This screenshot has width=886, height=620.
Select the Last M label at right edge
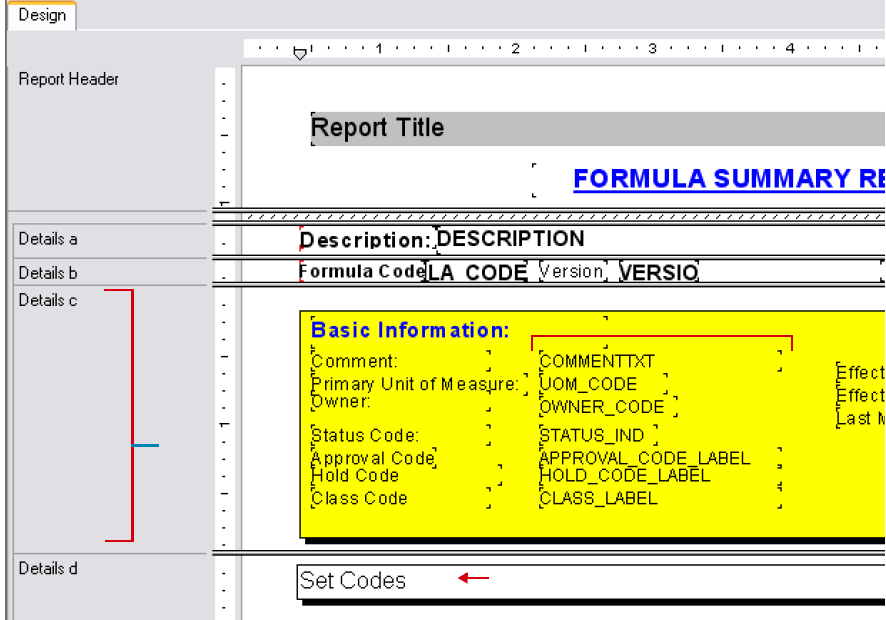[x=861, y=418]
